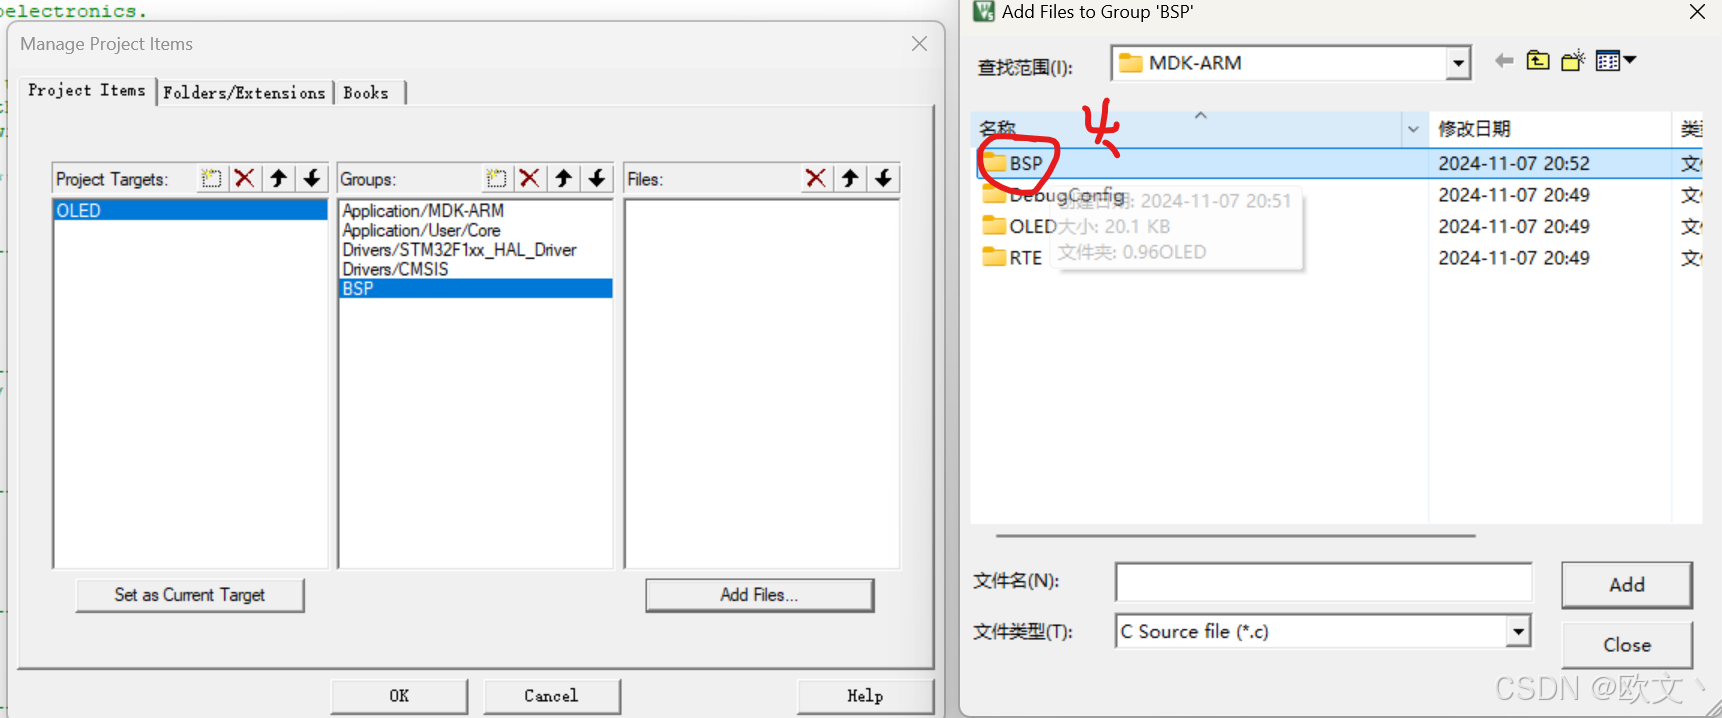The image size is (1722, 718).
Task: Open the view menu icon
Action: [x=1616, y=61]
